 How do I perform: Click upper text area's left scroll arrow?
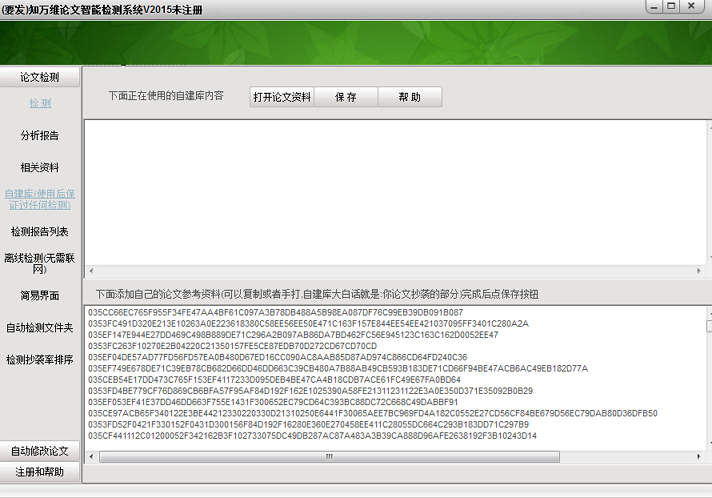click(x=91, y=271)
